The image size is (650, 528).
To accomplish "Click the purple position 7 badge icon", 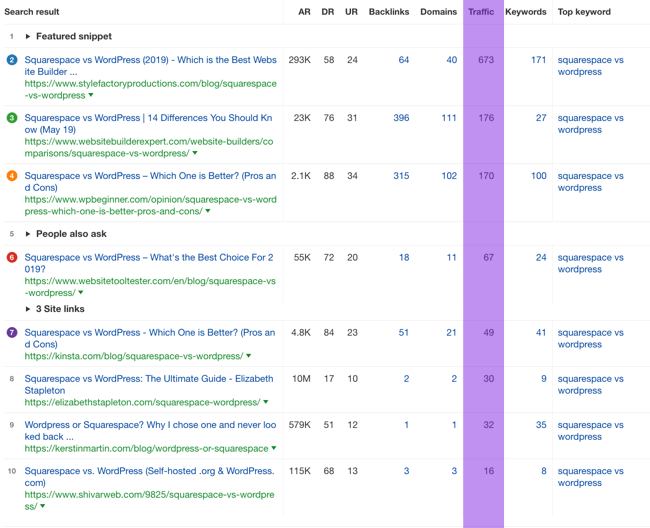I will [12, 333].
